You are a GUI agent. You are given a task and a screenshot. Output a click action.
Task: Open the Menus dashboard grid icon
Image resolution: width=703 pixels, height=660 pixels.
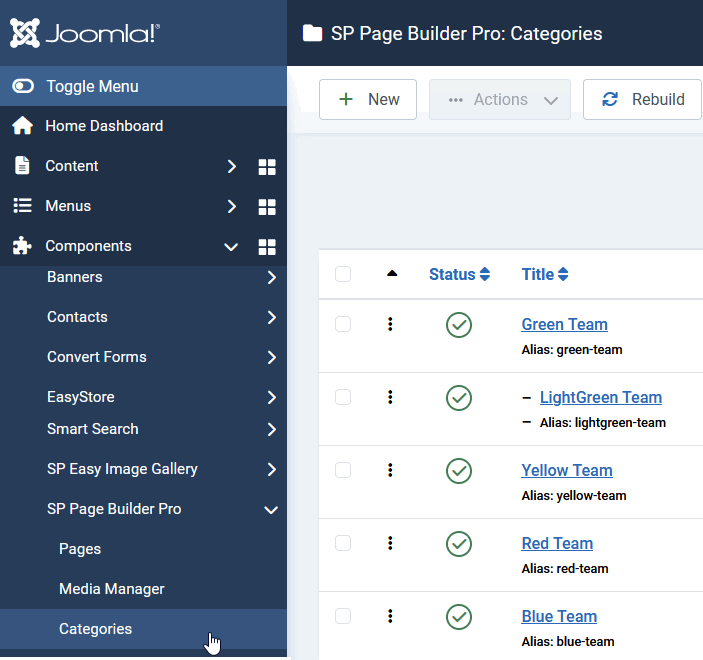tap(267, 207)
